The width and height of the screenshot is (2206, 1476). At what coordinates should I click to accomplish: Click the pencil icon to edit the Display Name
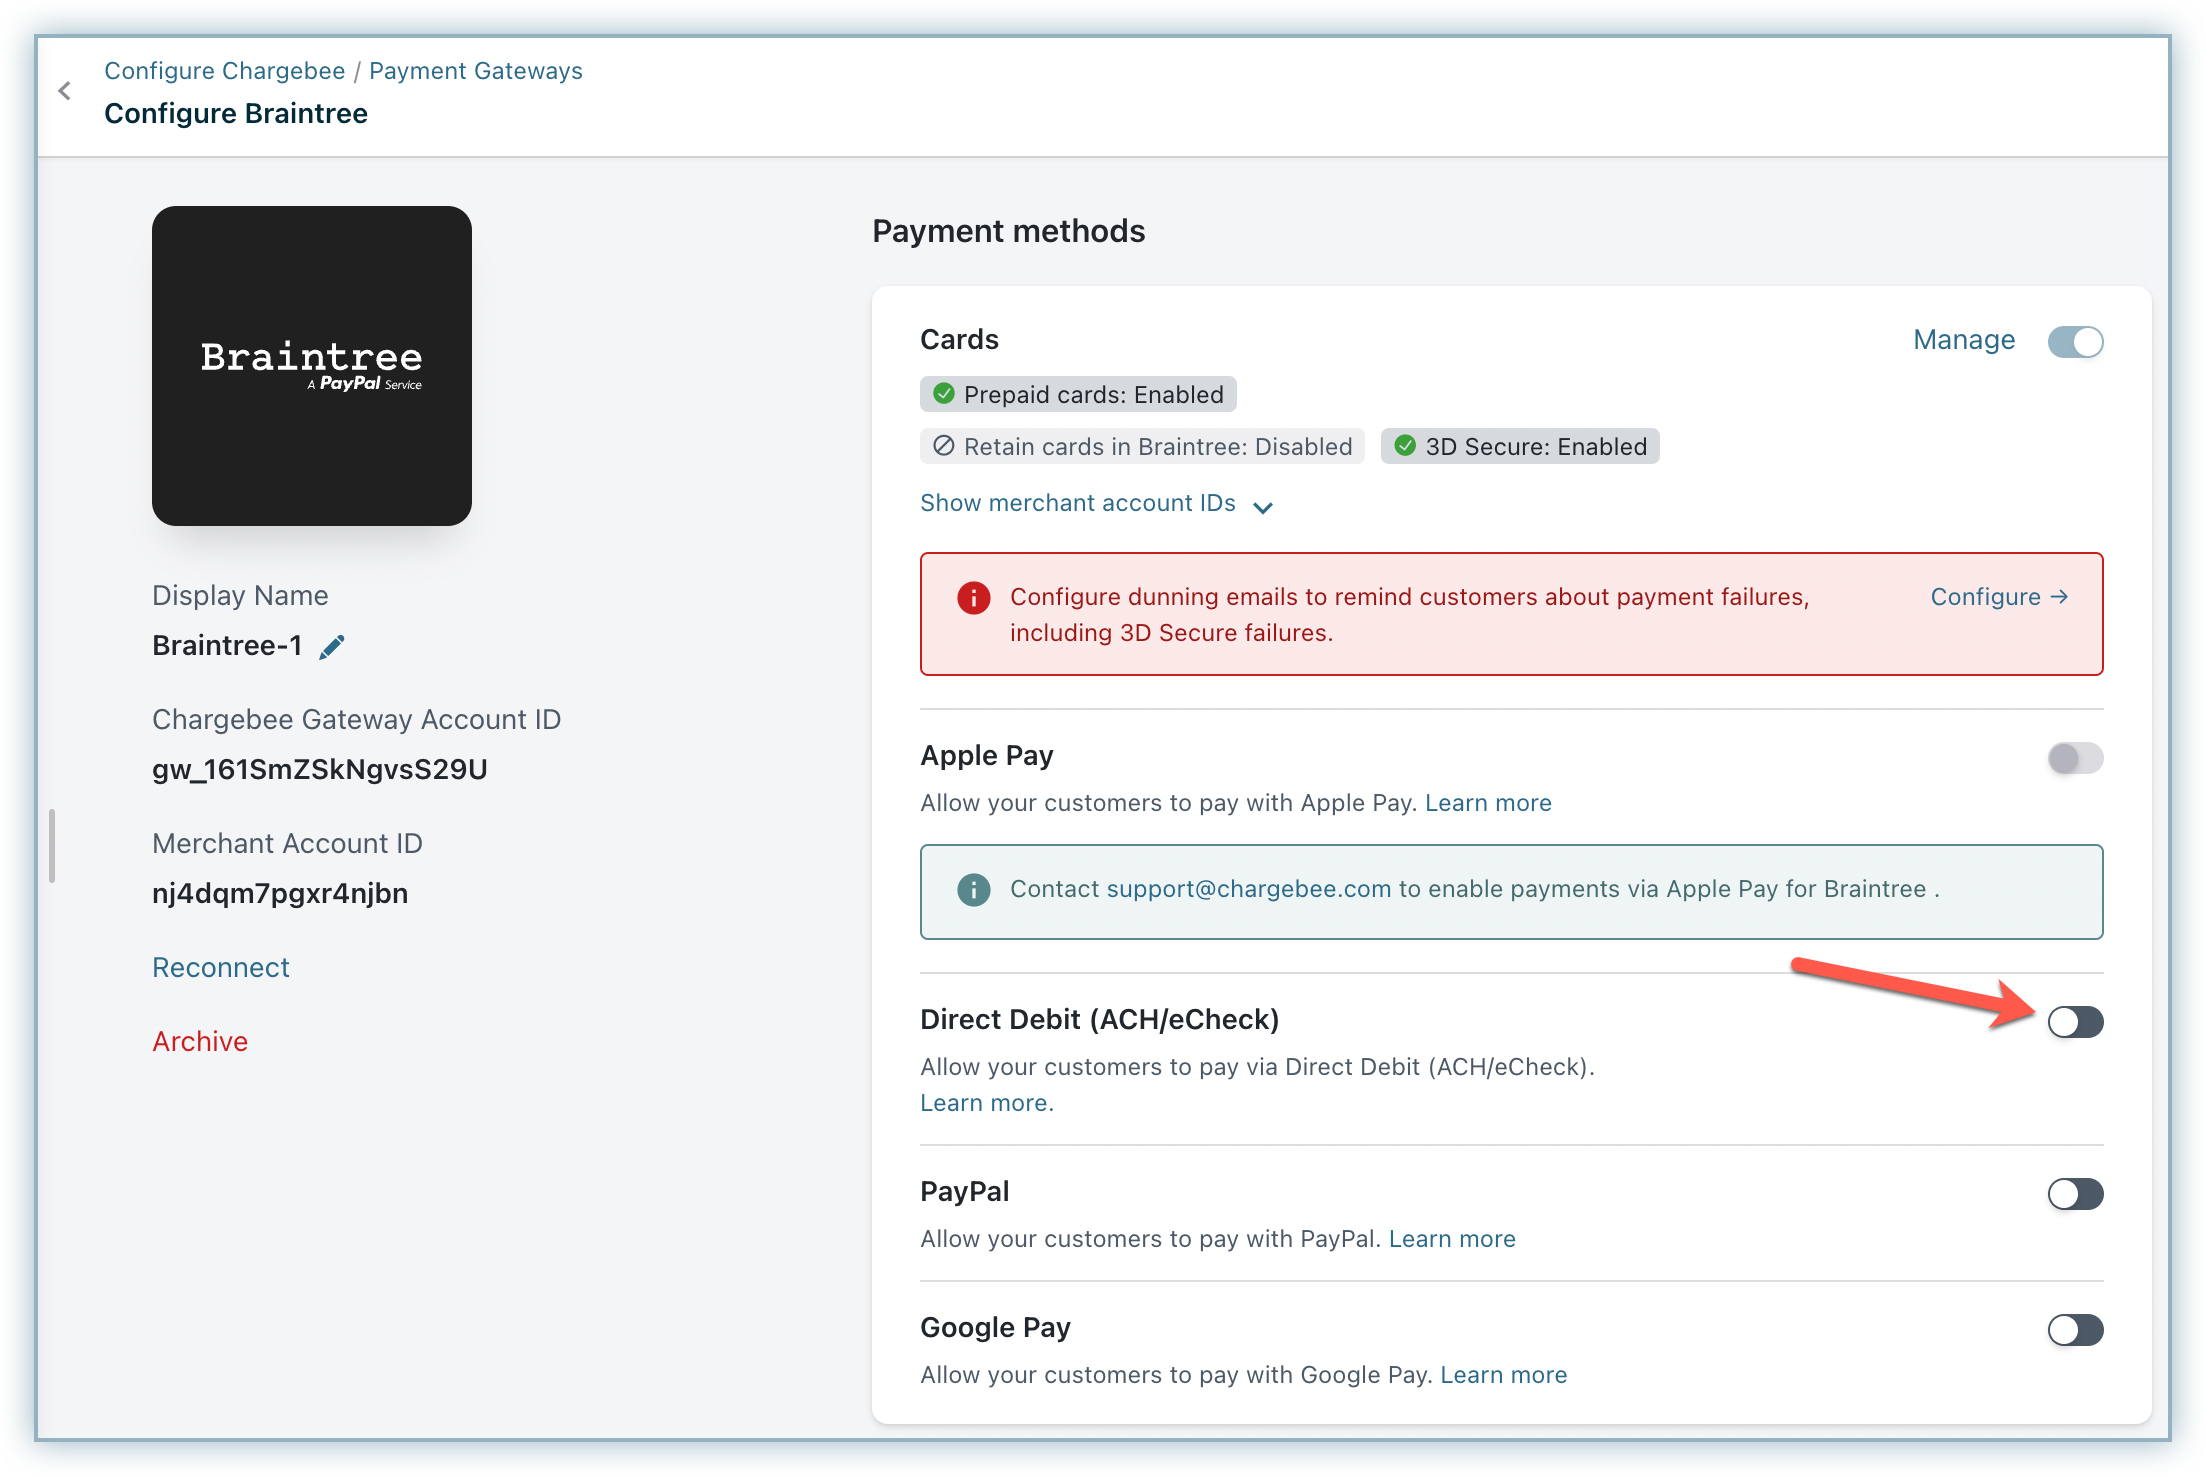click(x=332, y=647)
